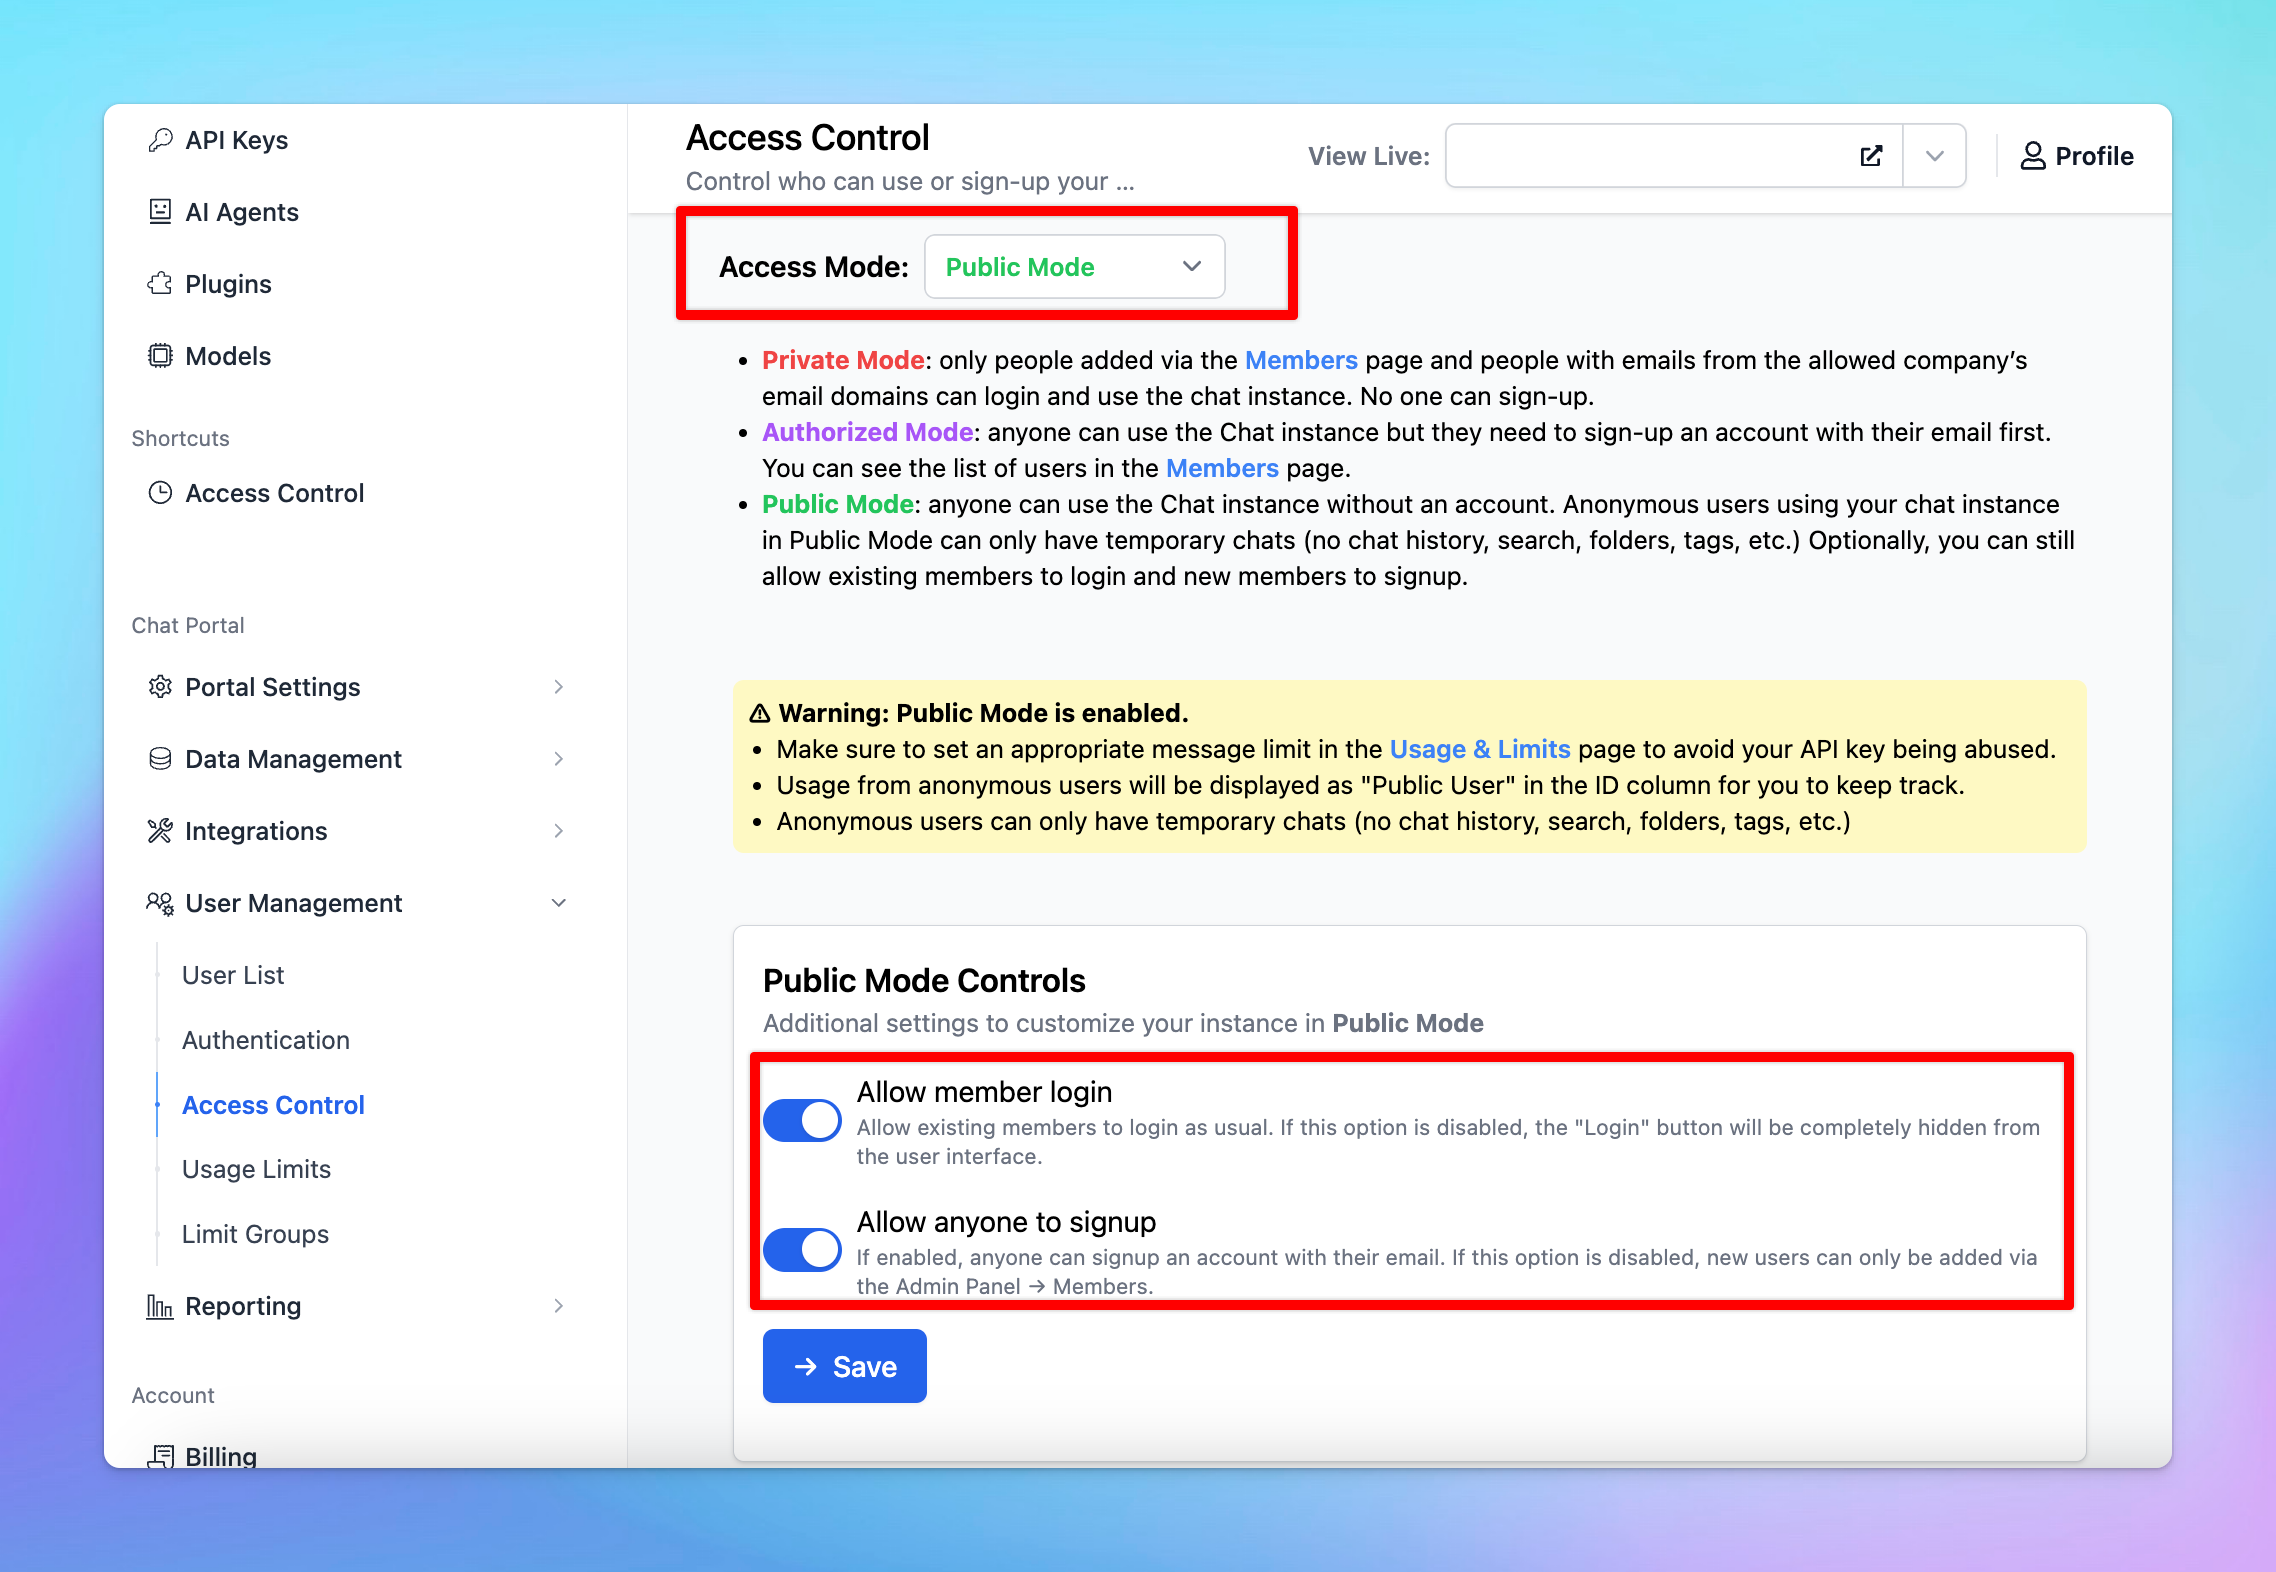The image size is (2276, 1572).
Task: Click the View Live URL field
Action: (1674, 156)
